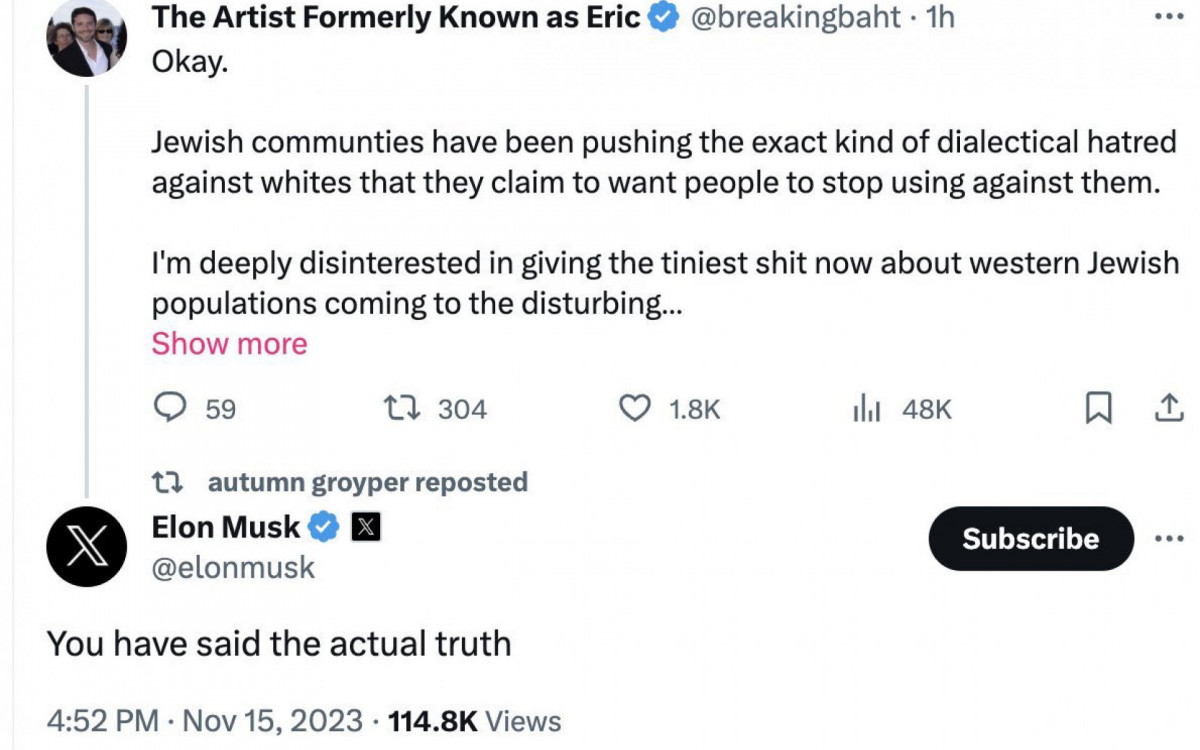Click blue verified checkmark next to Elon Musk
The height and width of the screenshot is (750, 1200).
tap(323, 527)
